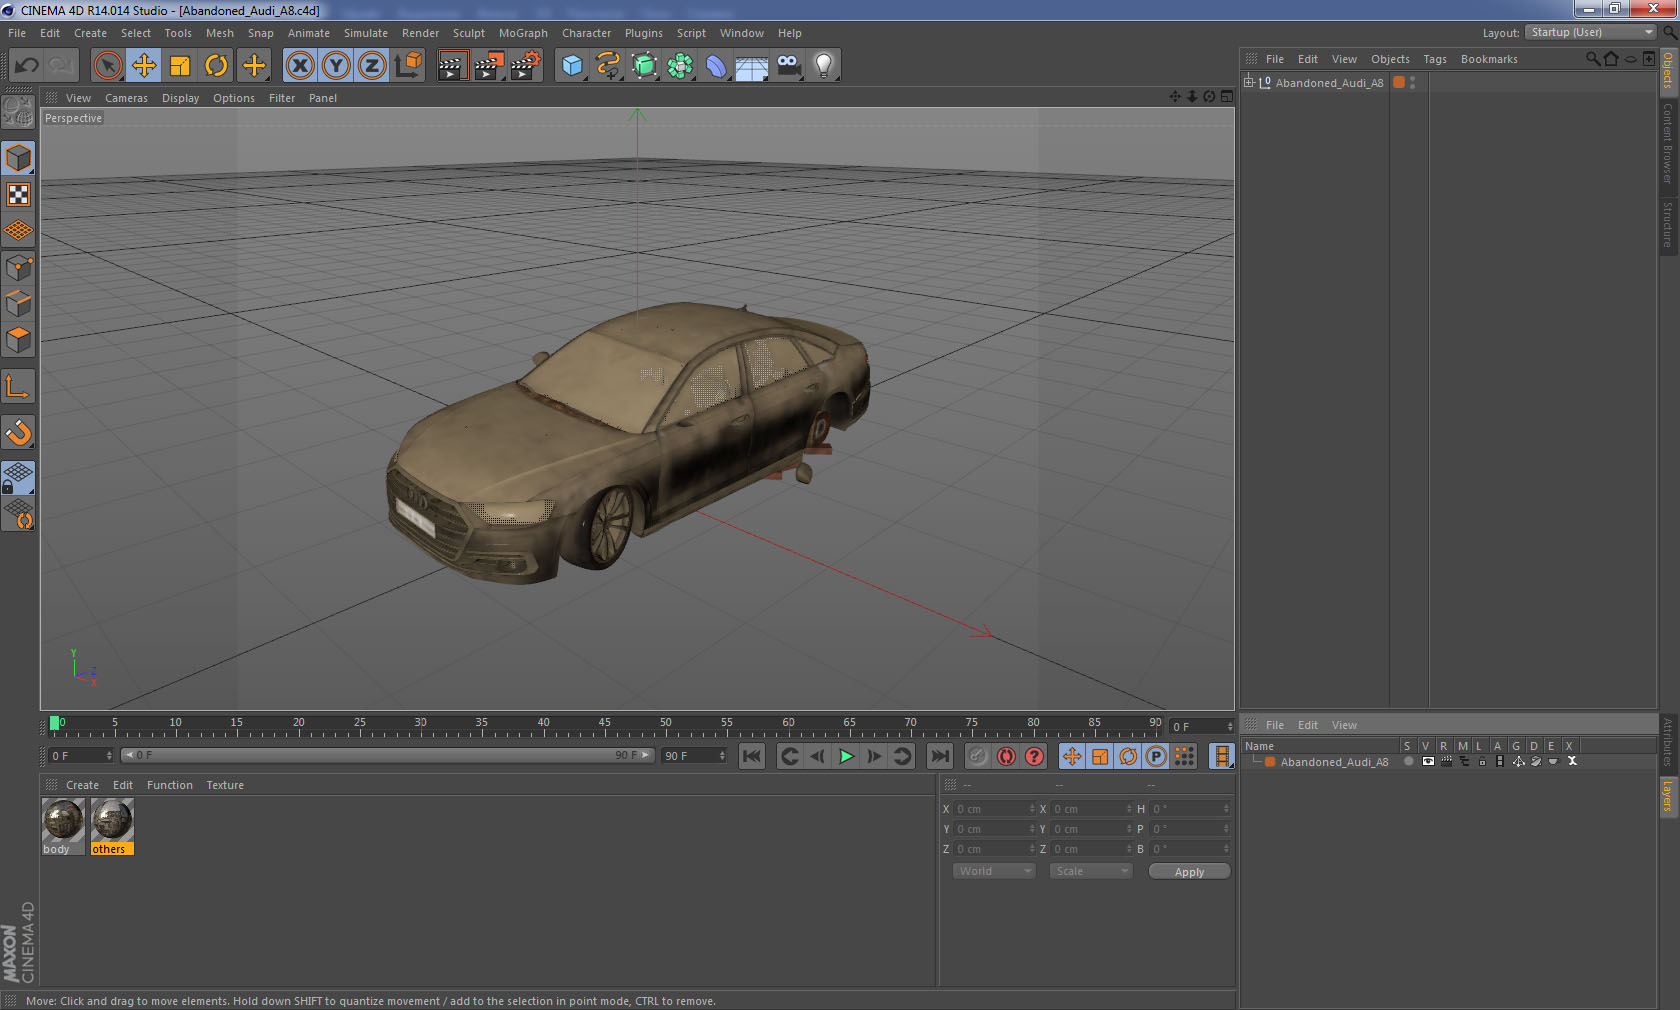This screenshot has height=1010, width=1680.
Task: Toggle parameter keyframe recording P
Action: tap(1156, 756)
